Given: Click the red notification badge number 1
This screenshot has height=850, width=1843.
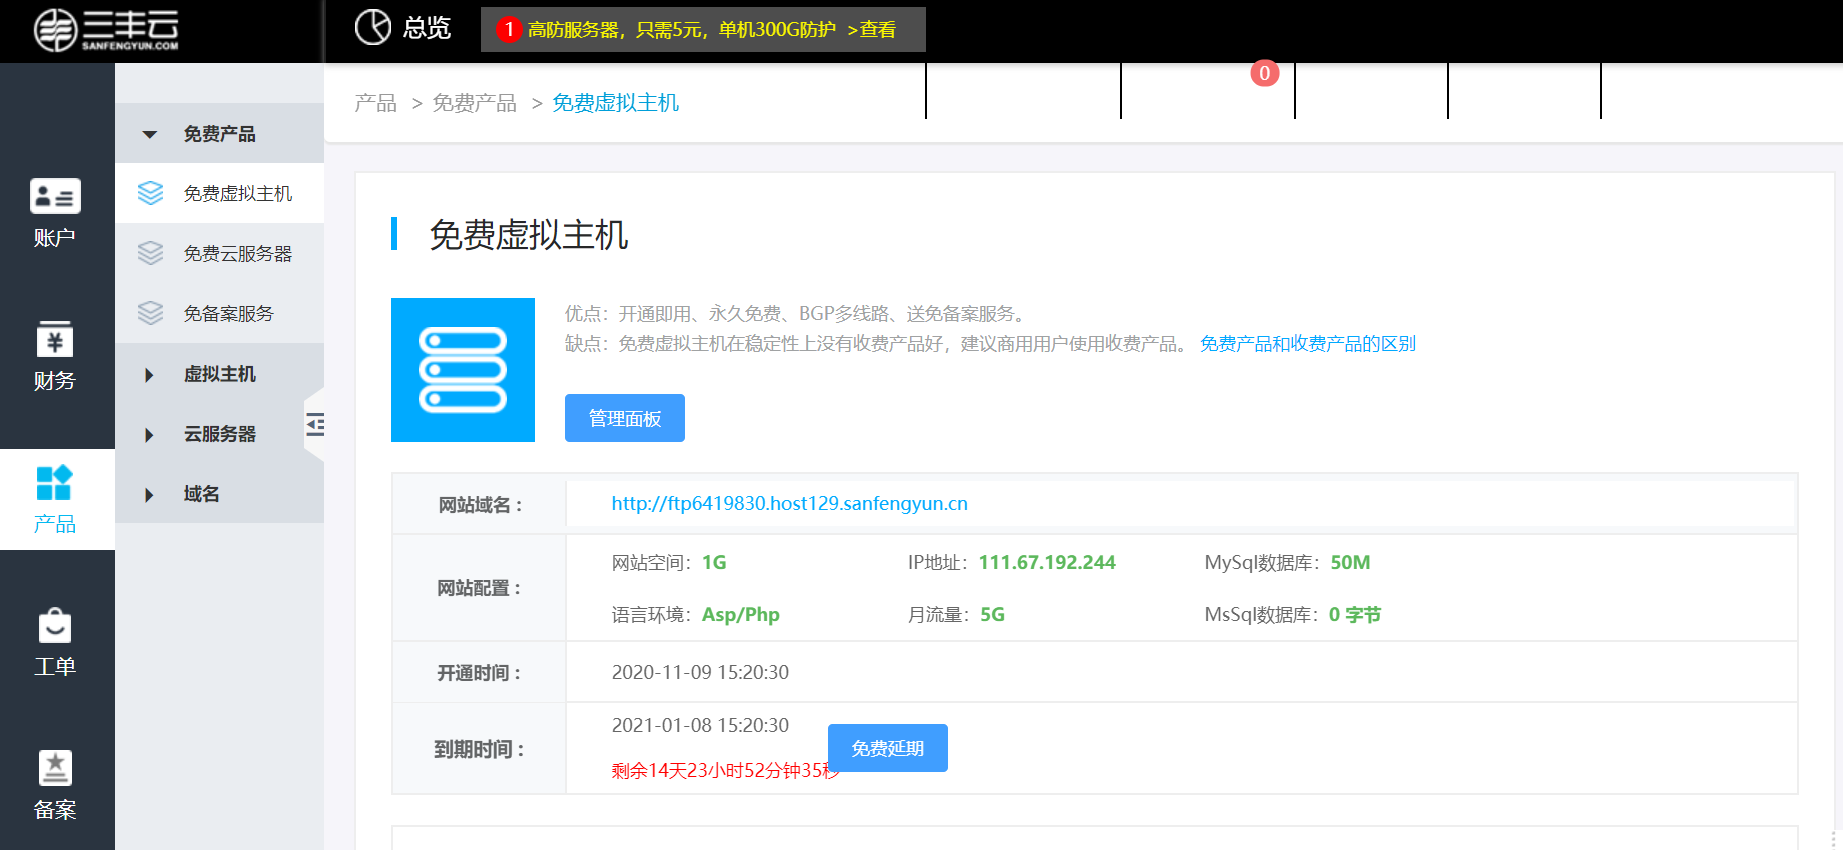Looking at the screenshot, I should pyautogui.click(x=509, y=29).
